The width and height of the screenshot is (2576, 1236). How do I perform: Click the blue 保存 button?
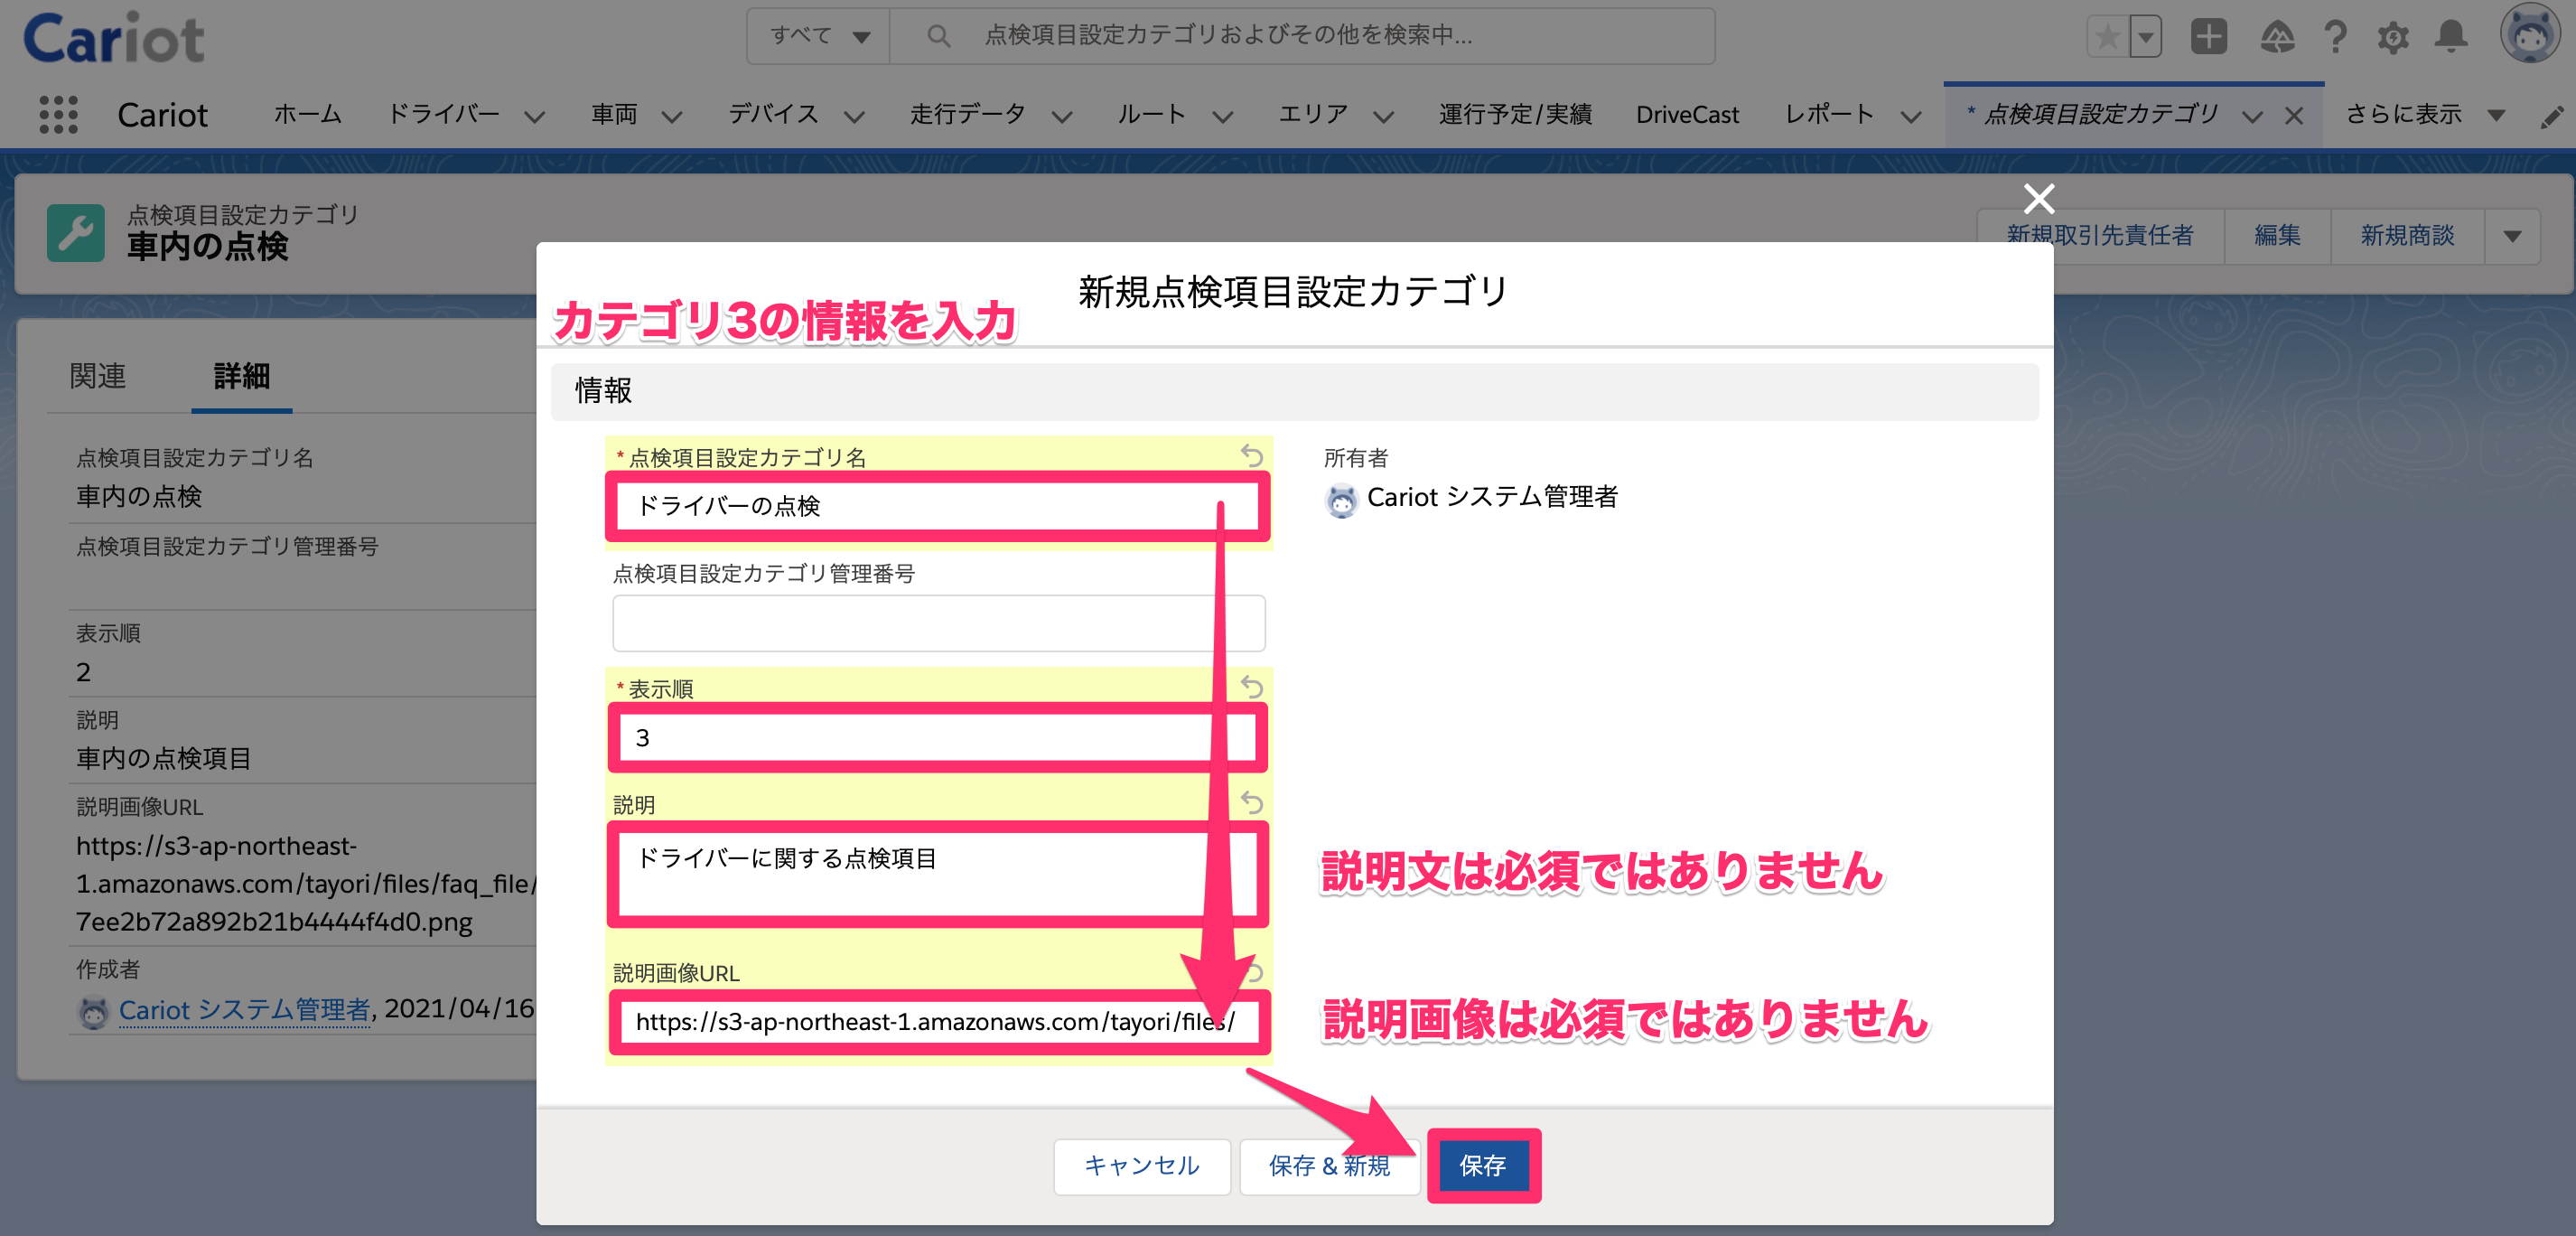pyautogui.click(x=1483, y=1166)
